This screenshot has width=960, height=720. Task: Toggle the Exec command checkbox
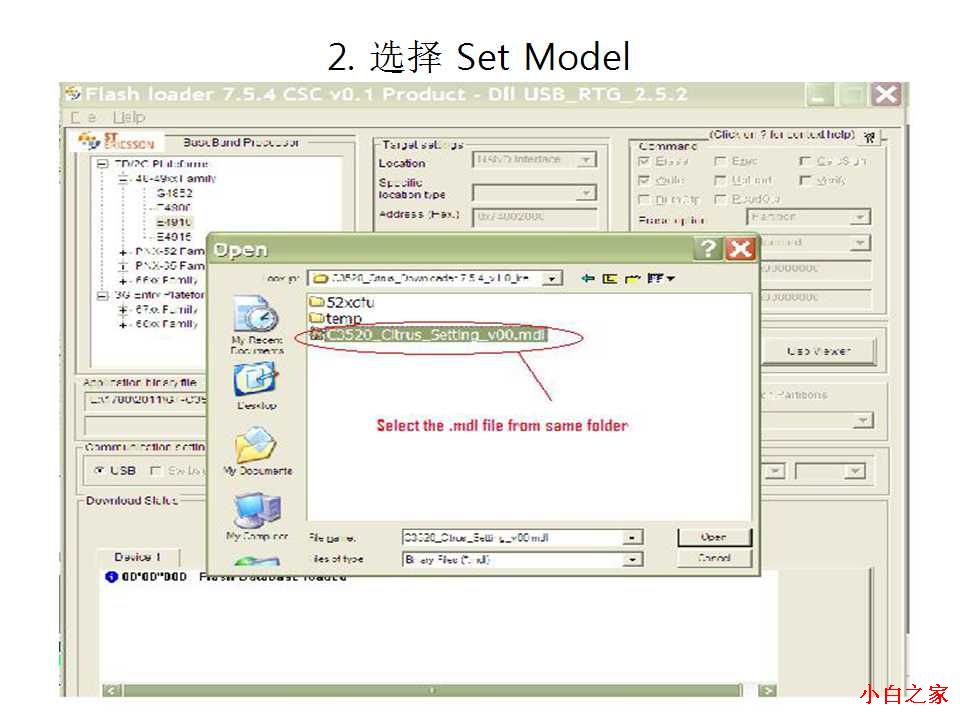coord(720,161)
